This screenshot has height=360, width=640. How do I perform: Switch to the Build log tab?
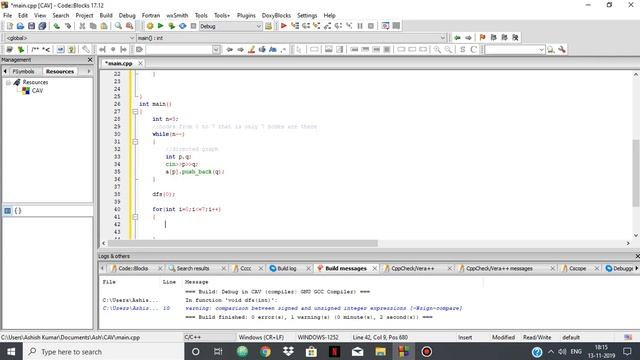tap(287, 268)
